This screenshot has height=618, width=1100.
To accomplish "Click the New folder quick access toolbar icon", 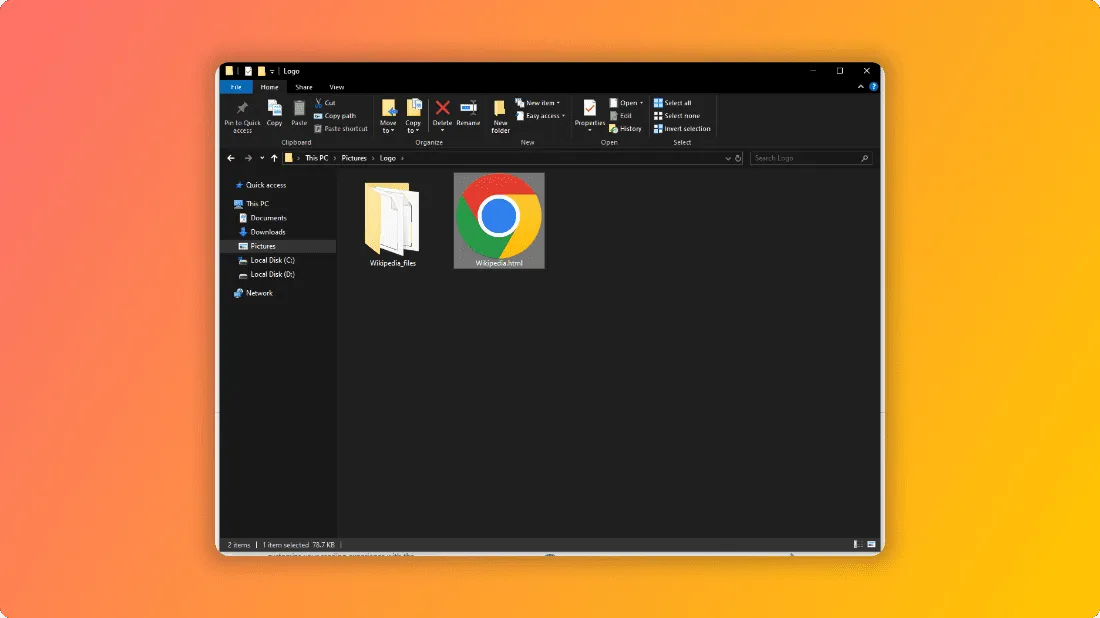I will pos(261,71).
